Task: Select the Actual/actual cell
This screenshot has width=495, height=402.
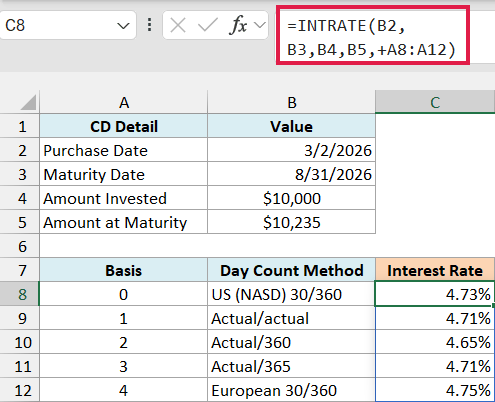Action: coord(292,318)
